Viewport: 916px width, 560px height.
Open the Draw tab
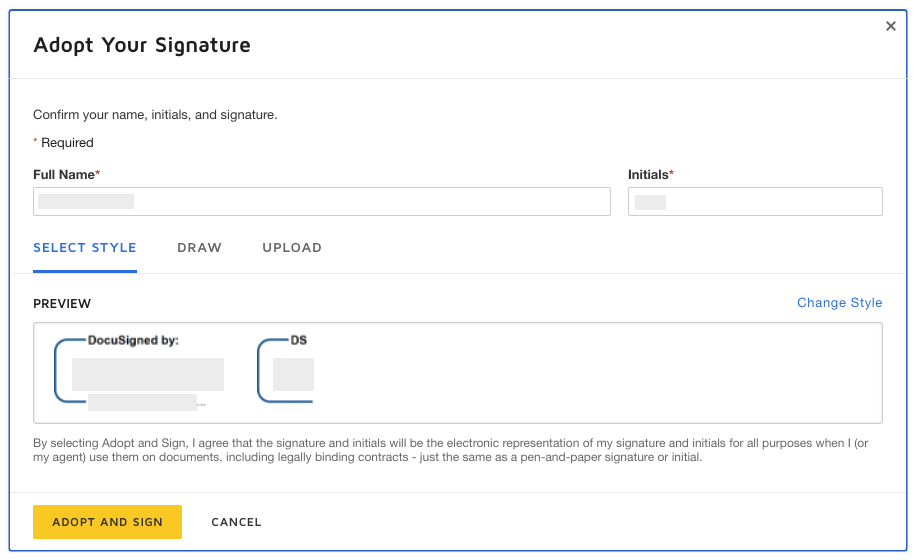coord(199,248)
